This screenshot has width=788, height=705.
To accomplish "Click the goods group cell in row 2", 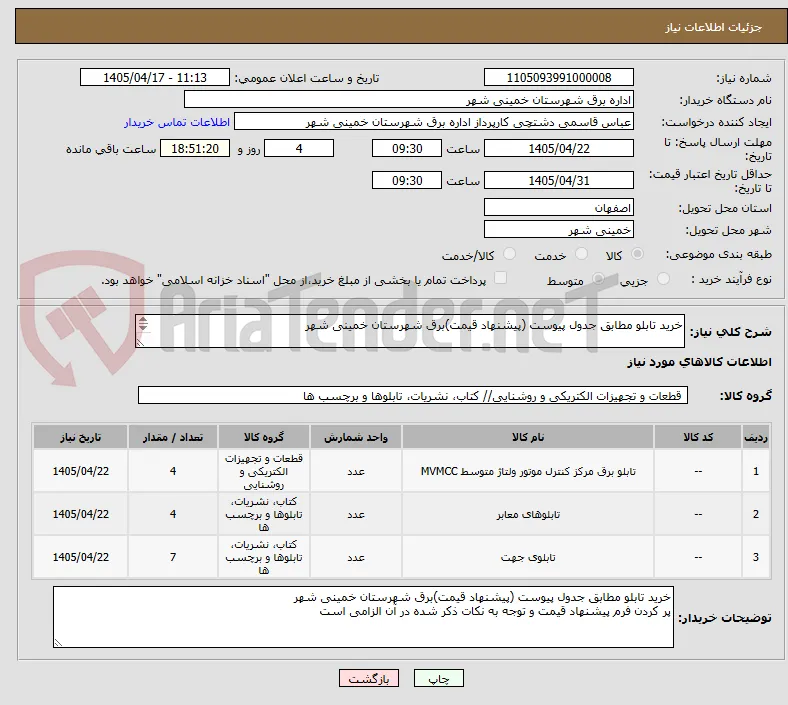I will coord(264,514).
